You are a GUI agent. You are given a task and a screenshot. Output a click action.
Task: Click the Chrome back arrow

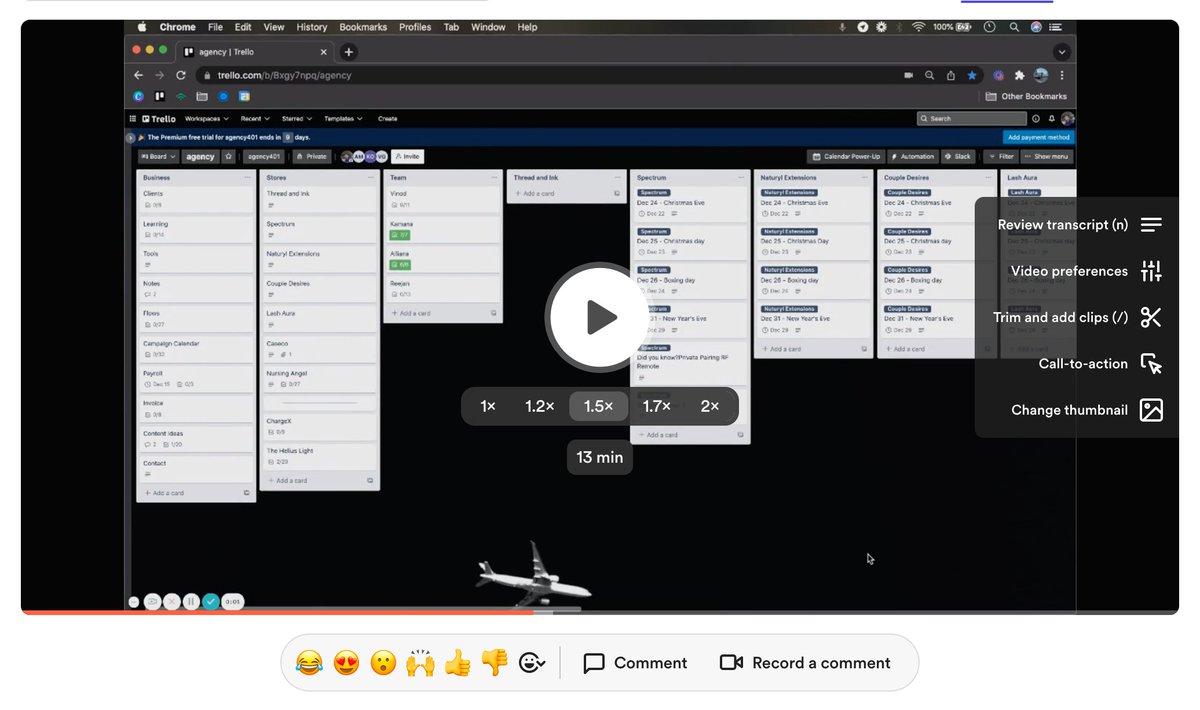139,75
